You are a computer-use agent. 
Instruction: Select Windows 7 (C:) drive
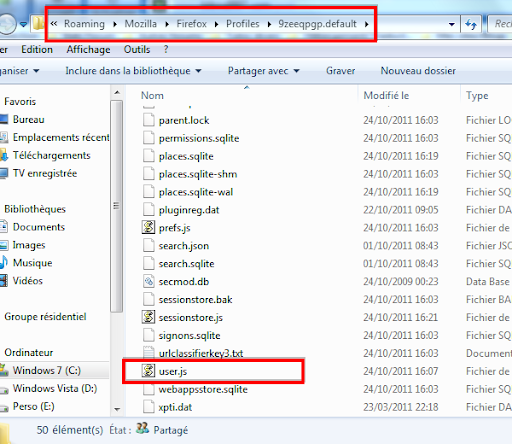tap(47, 370)
